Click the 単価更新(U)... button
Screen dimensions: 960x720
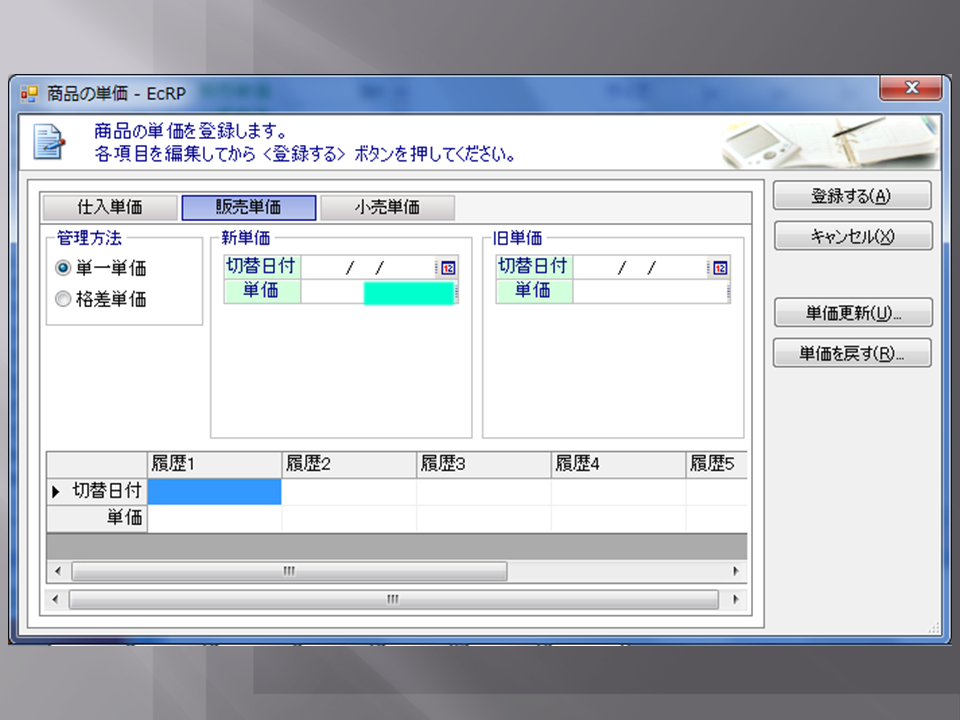[x=852, y=313]
